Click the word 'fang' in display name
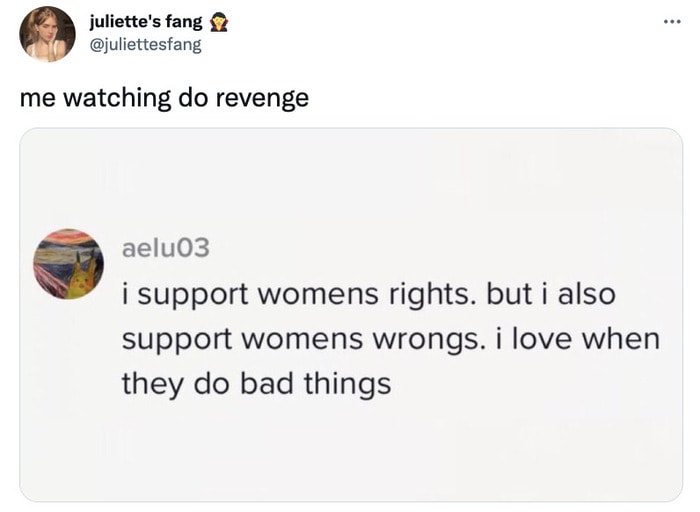Screen dimensions: 700x512 point(184,22)
